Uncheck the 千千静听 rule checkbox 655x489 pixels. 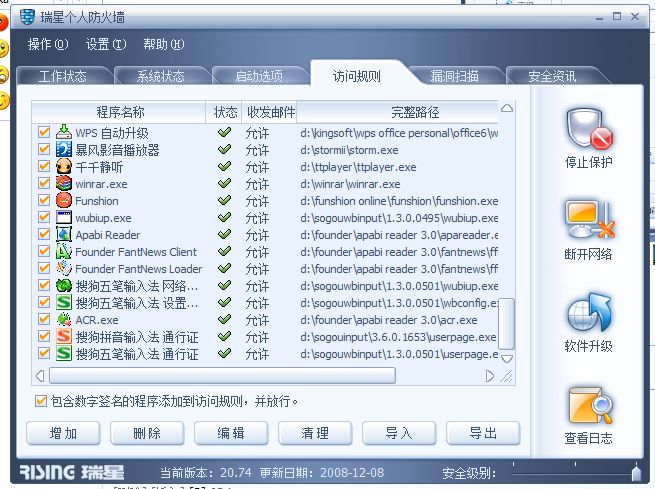pyautogui.click(x=44, y=166)
